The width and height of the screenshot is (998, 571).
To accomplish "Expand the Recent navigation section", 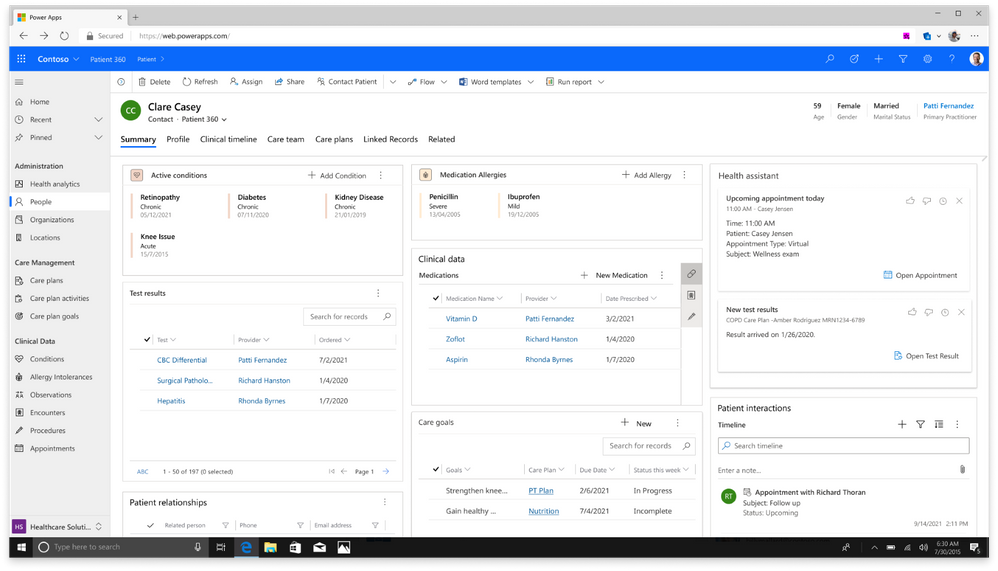I will tap(98, 119).
